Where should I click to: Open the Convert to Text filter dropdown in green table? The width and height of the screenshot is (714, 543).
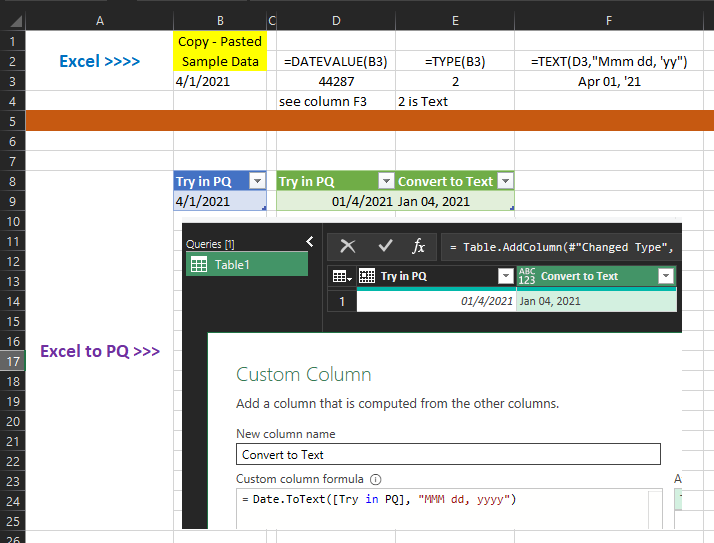click(505, 181)
